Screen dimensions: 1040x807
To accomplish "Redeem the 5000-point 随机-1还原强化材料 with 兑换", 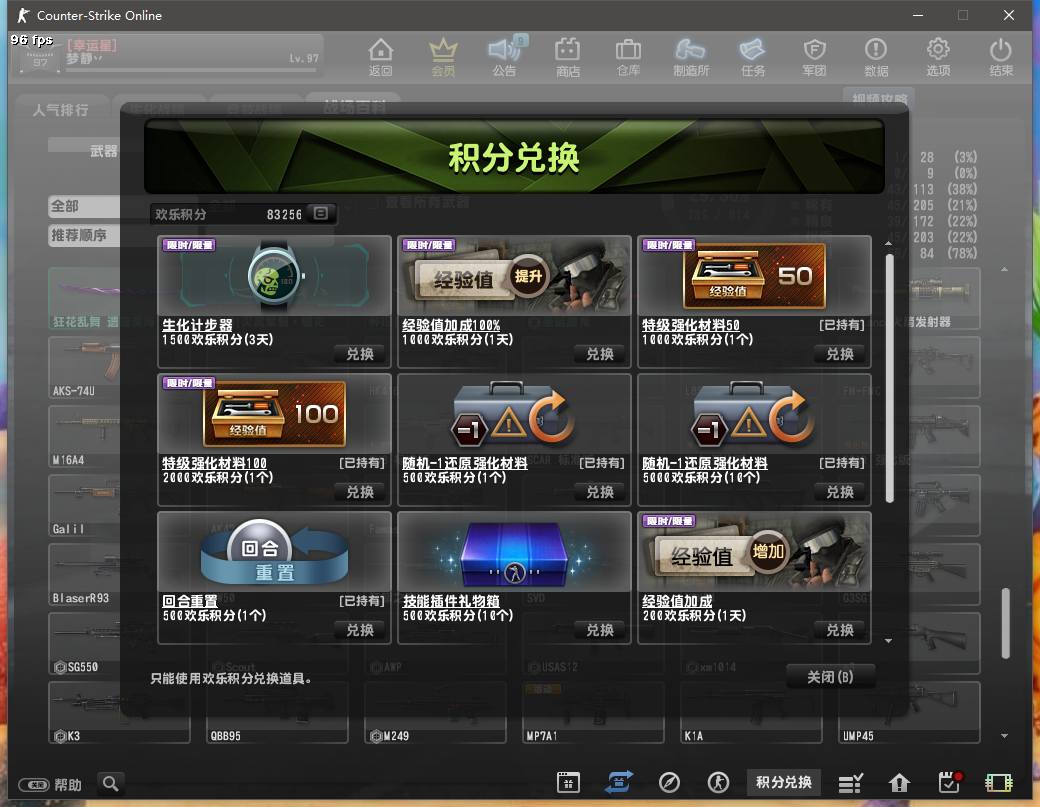I will [x=840, y=492].
